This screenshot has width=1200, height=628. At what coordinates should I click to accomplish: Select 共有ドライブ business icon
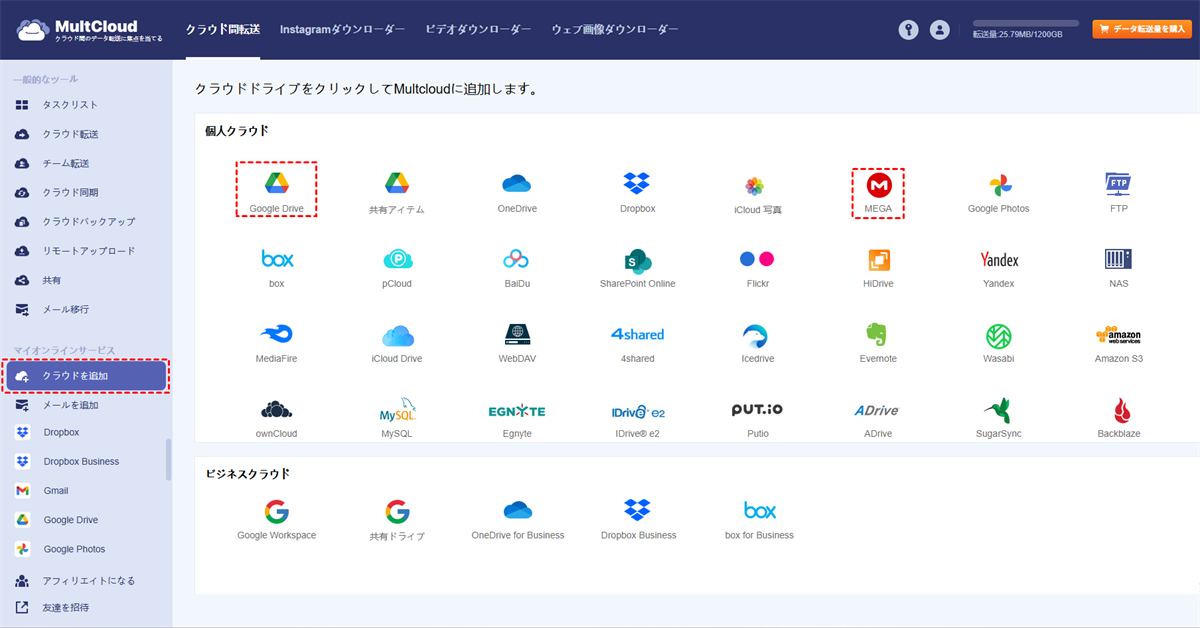(x=397, y=512)
